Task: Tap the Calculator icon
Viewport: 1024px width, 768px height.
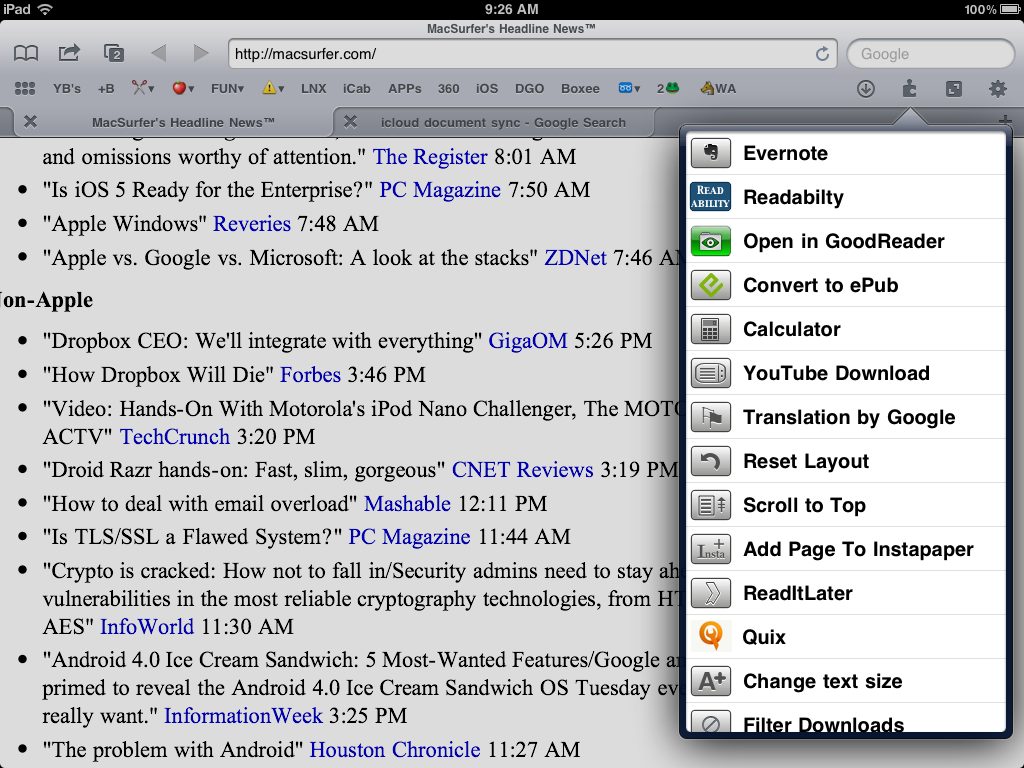Action: (x=711, y=329)
